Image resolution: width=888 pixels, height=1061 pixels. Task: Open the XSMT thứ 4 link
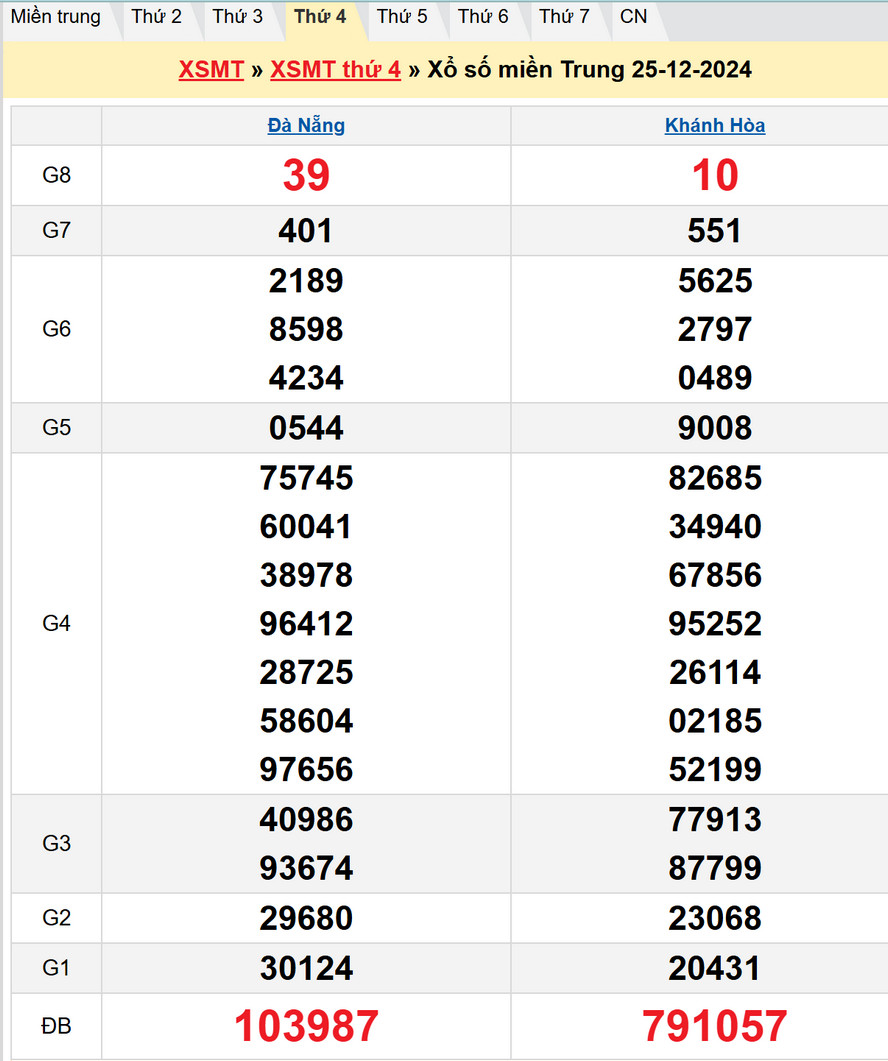point(335,69)
